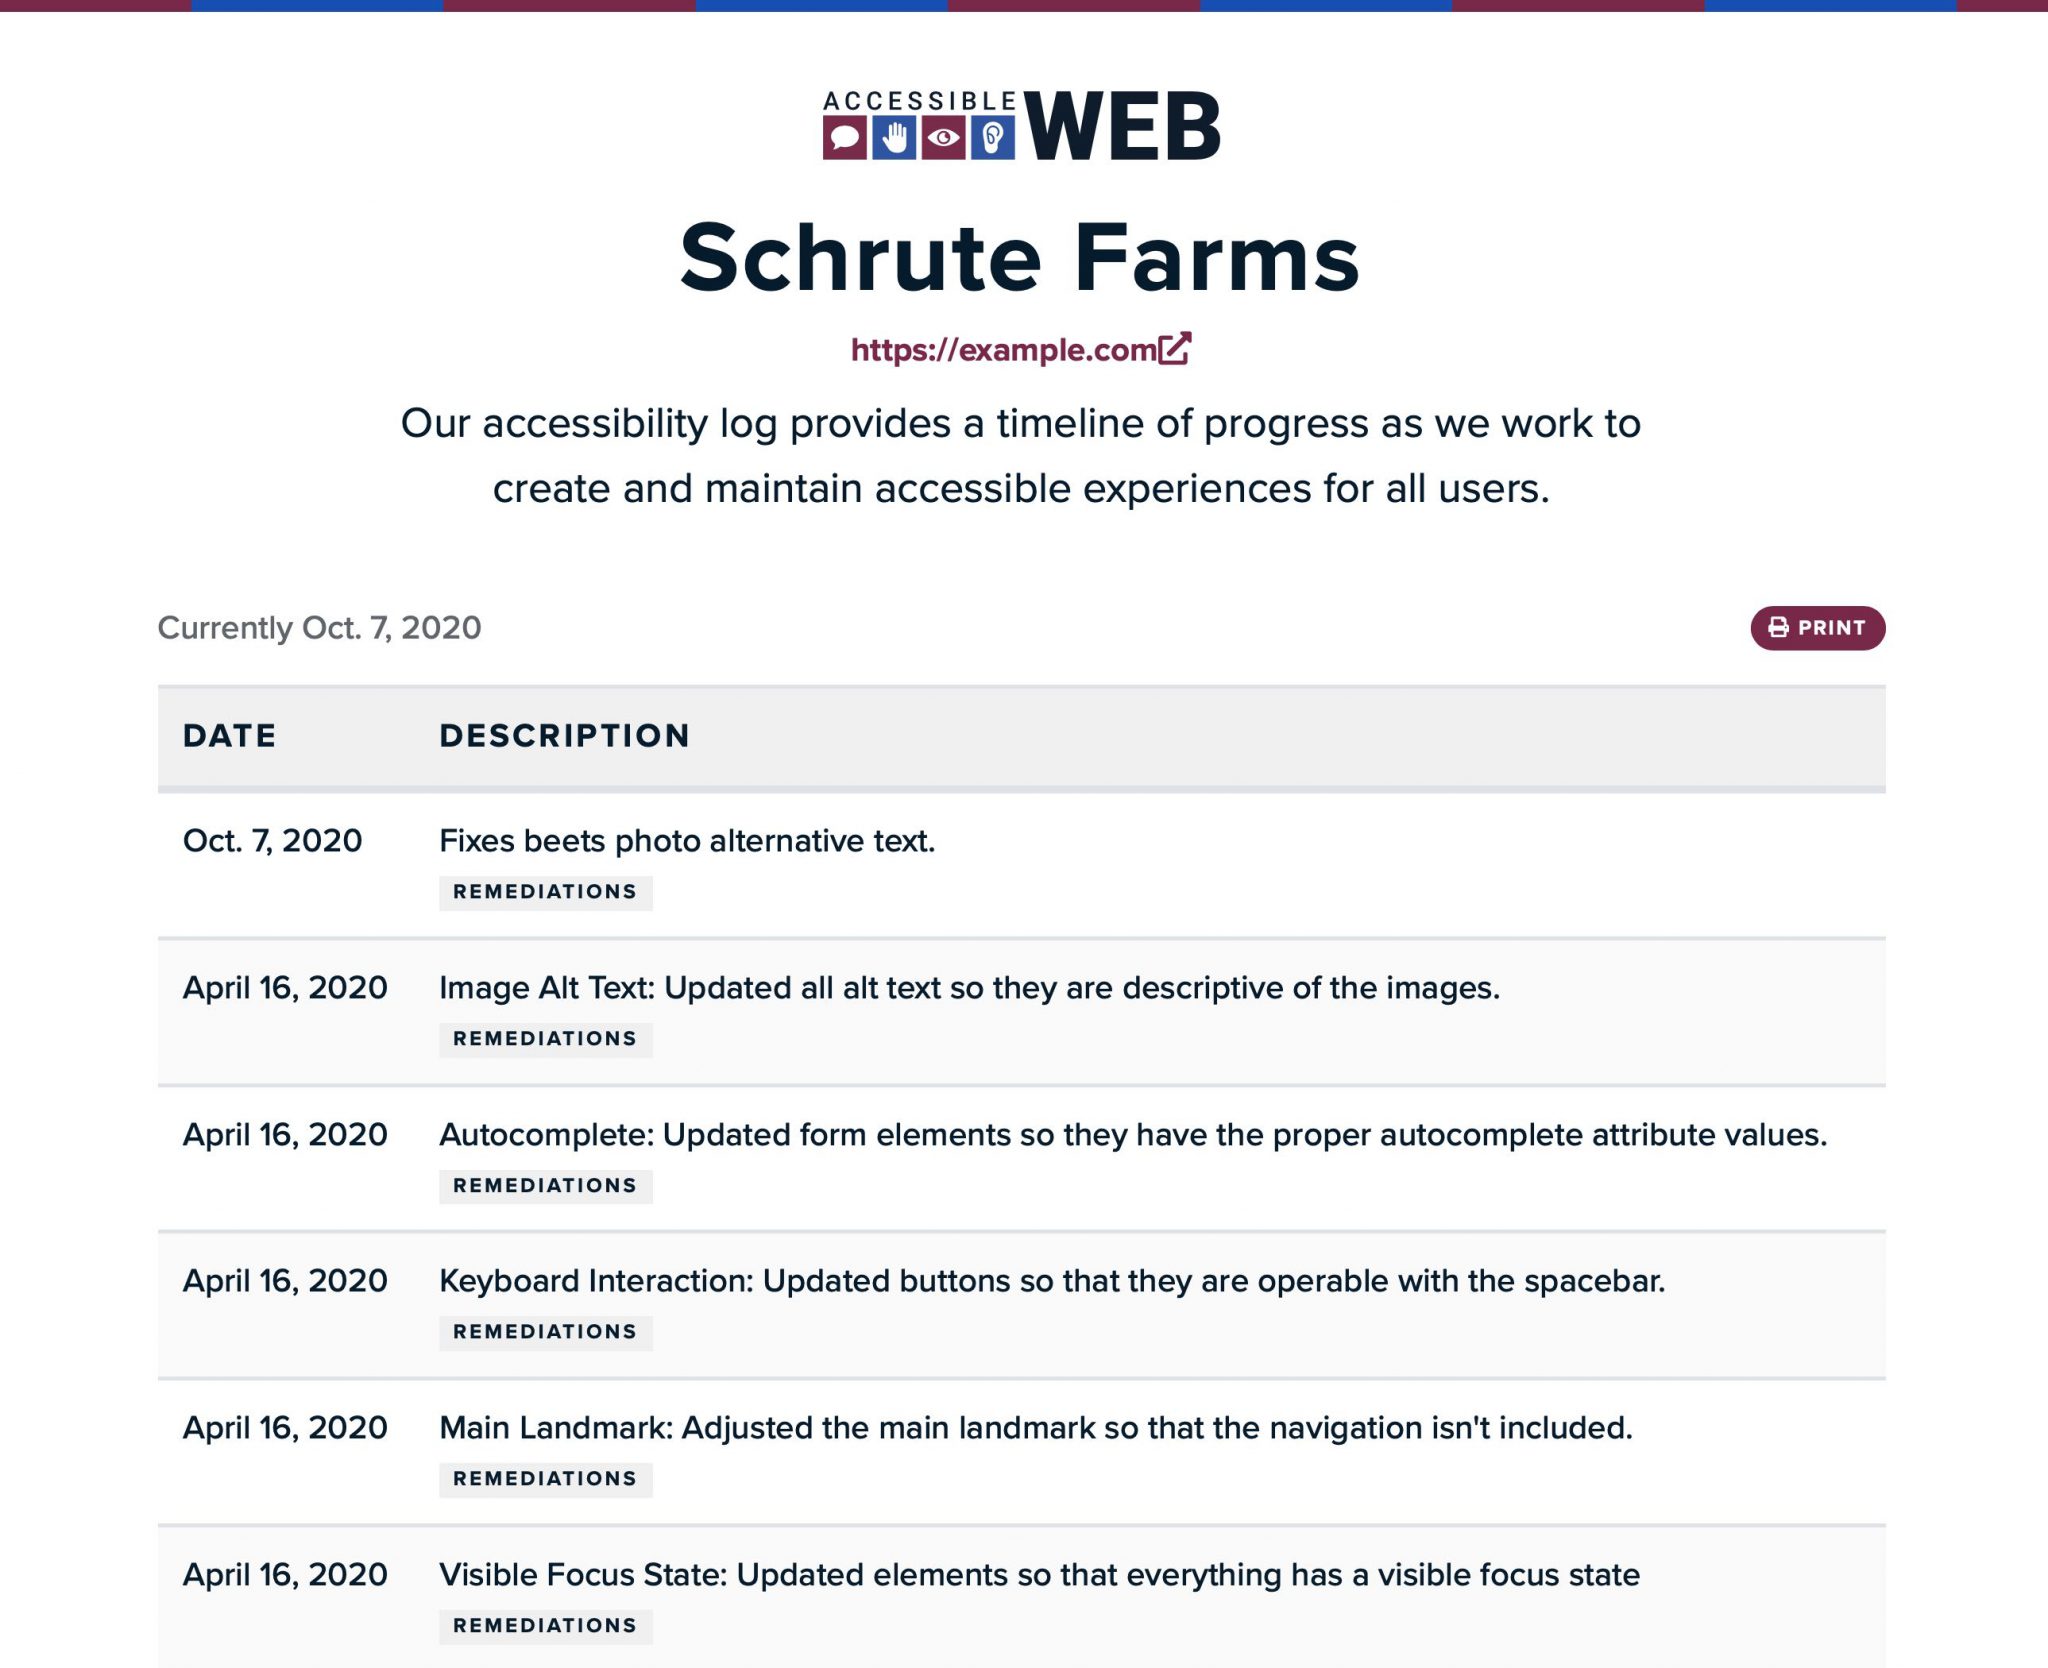Click the hand icon in the logo

coord(894,137)
